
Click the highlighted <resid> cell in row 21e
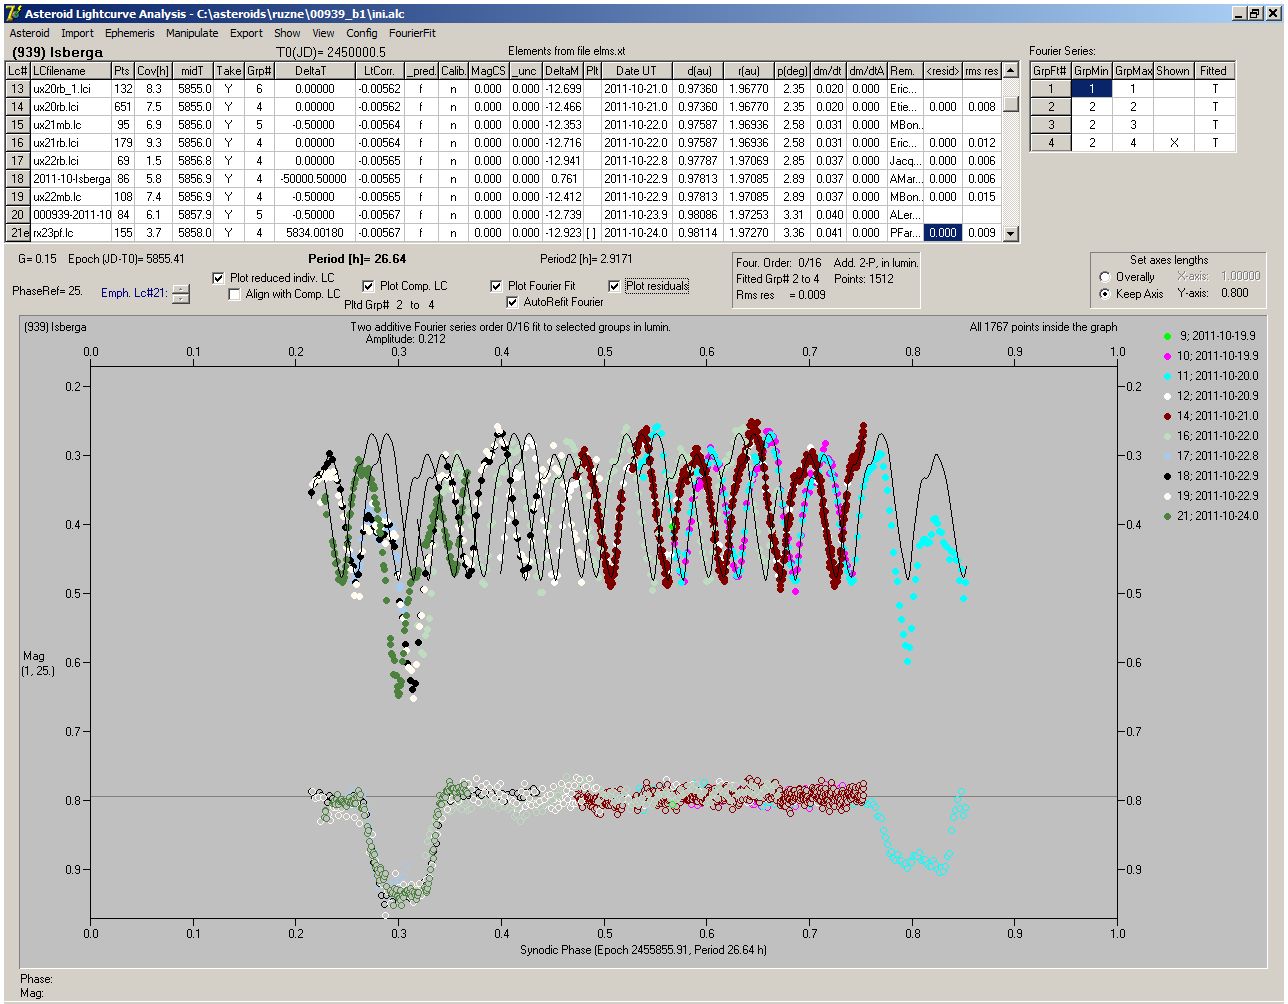942,233
